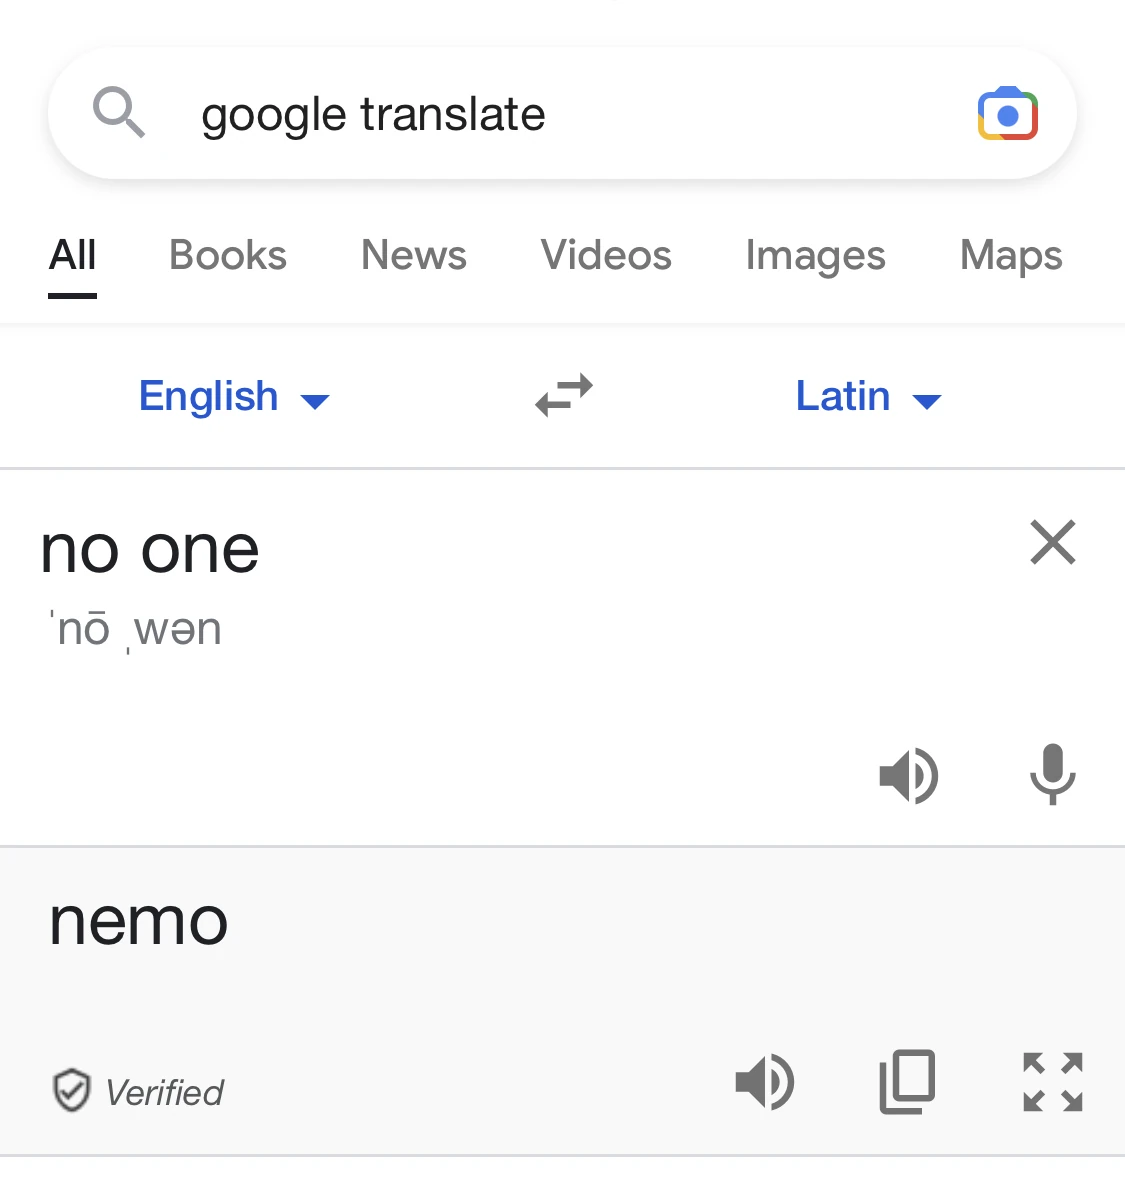Clear the input text 'no one'
The width and height of the screenshot is (1125, 1179).
[x=1052, y=543]
